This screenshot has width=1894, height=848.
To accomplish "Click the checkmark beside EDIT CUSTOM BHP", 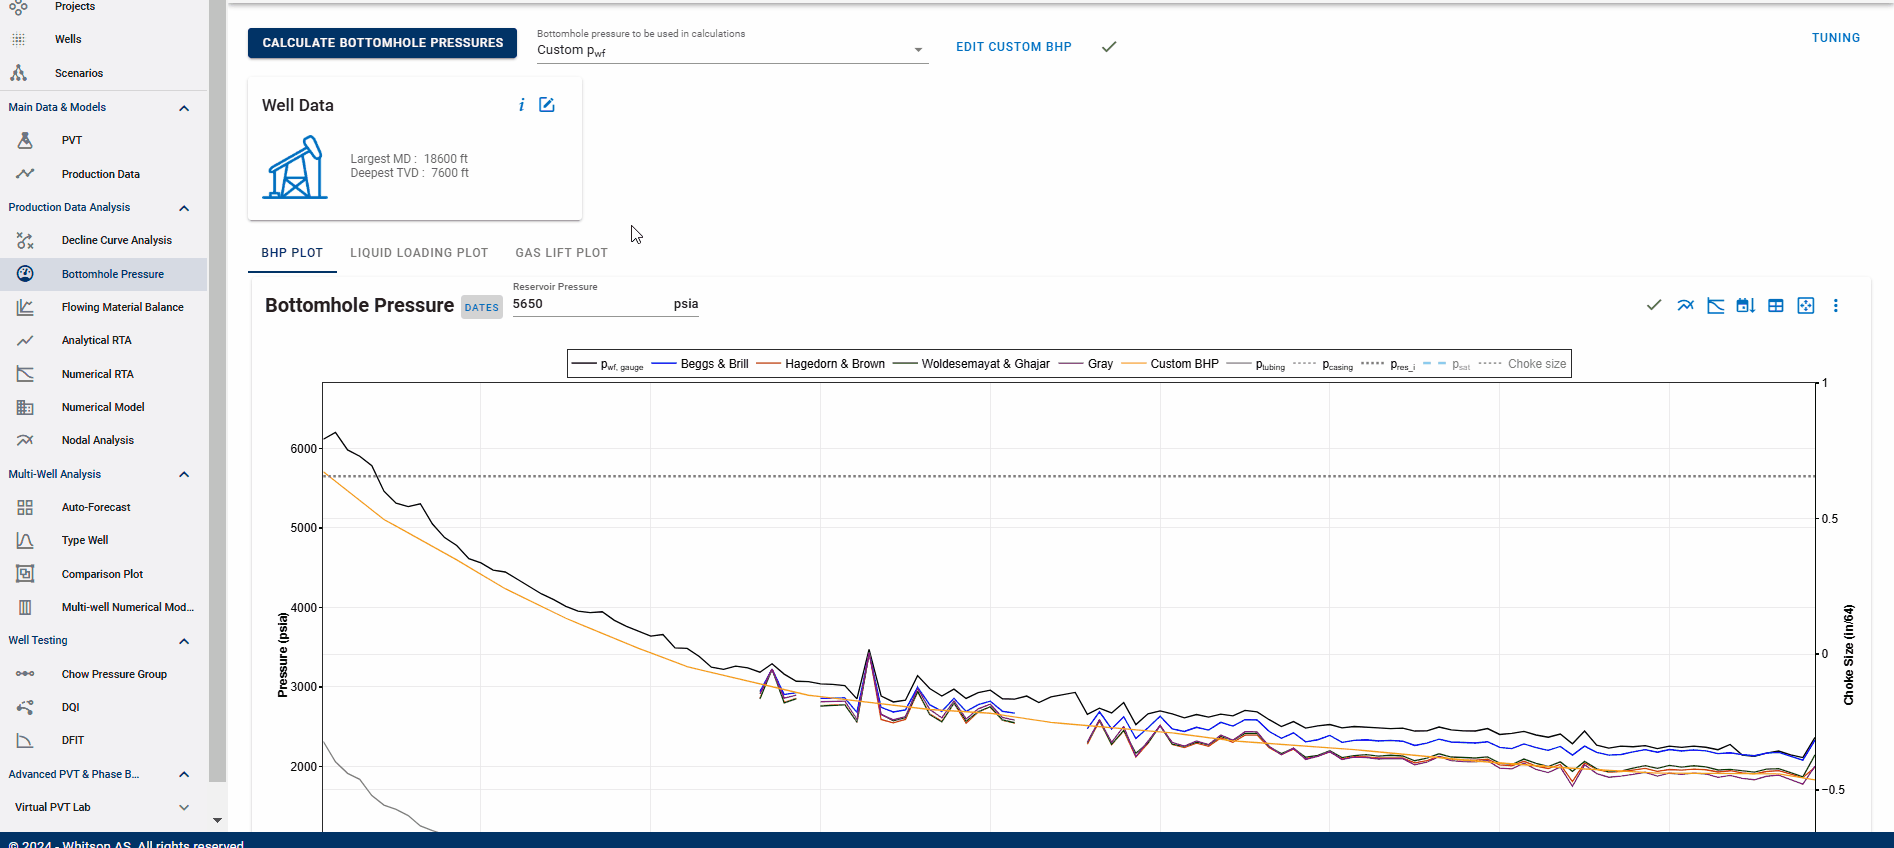I will click(x=1109, y=47).
